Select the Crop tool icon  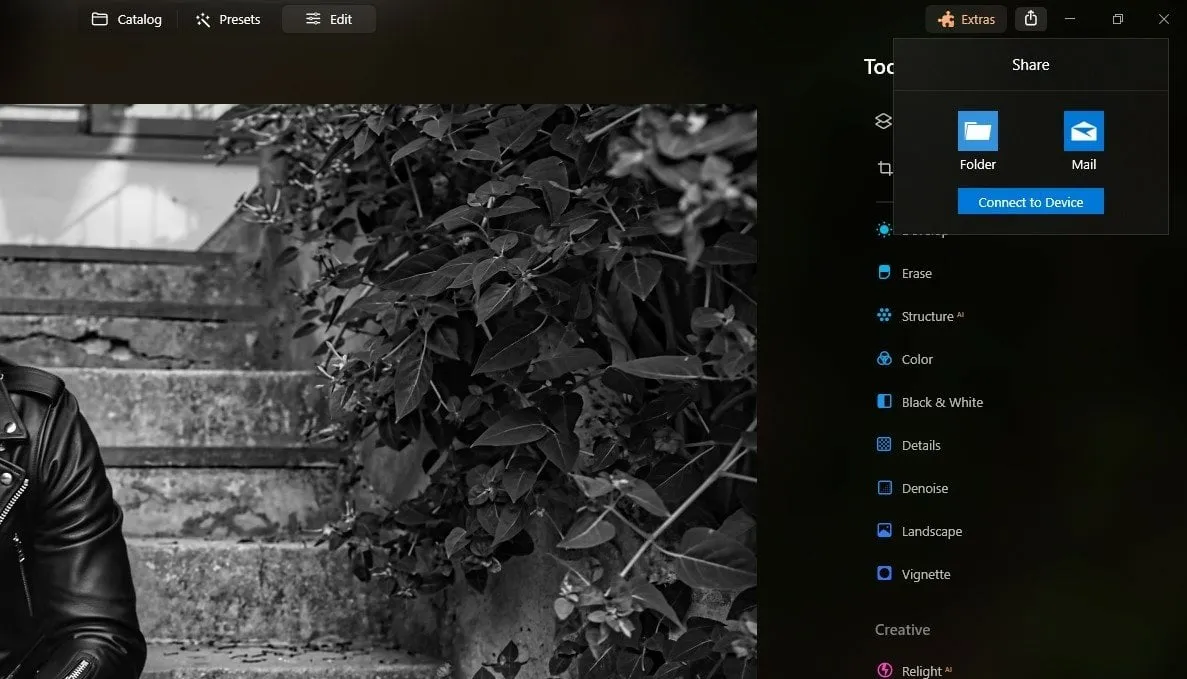pyautogui.click(x=884, y=169)
